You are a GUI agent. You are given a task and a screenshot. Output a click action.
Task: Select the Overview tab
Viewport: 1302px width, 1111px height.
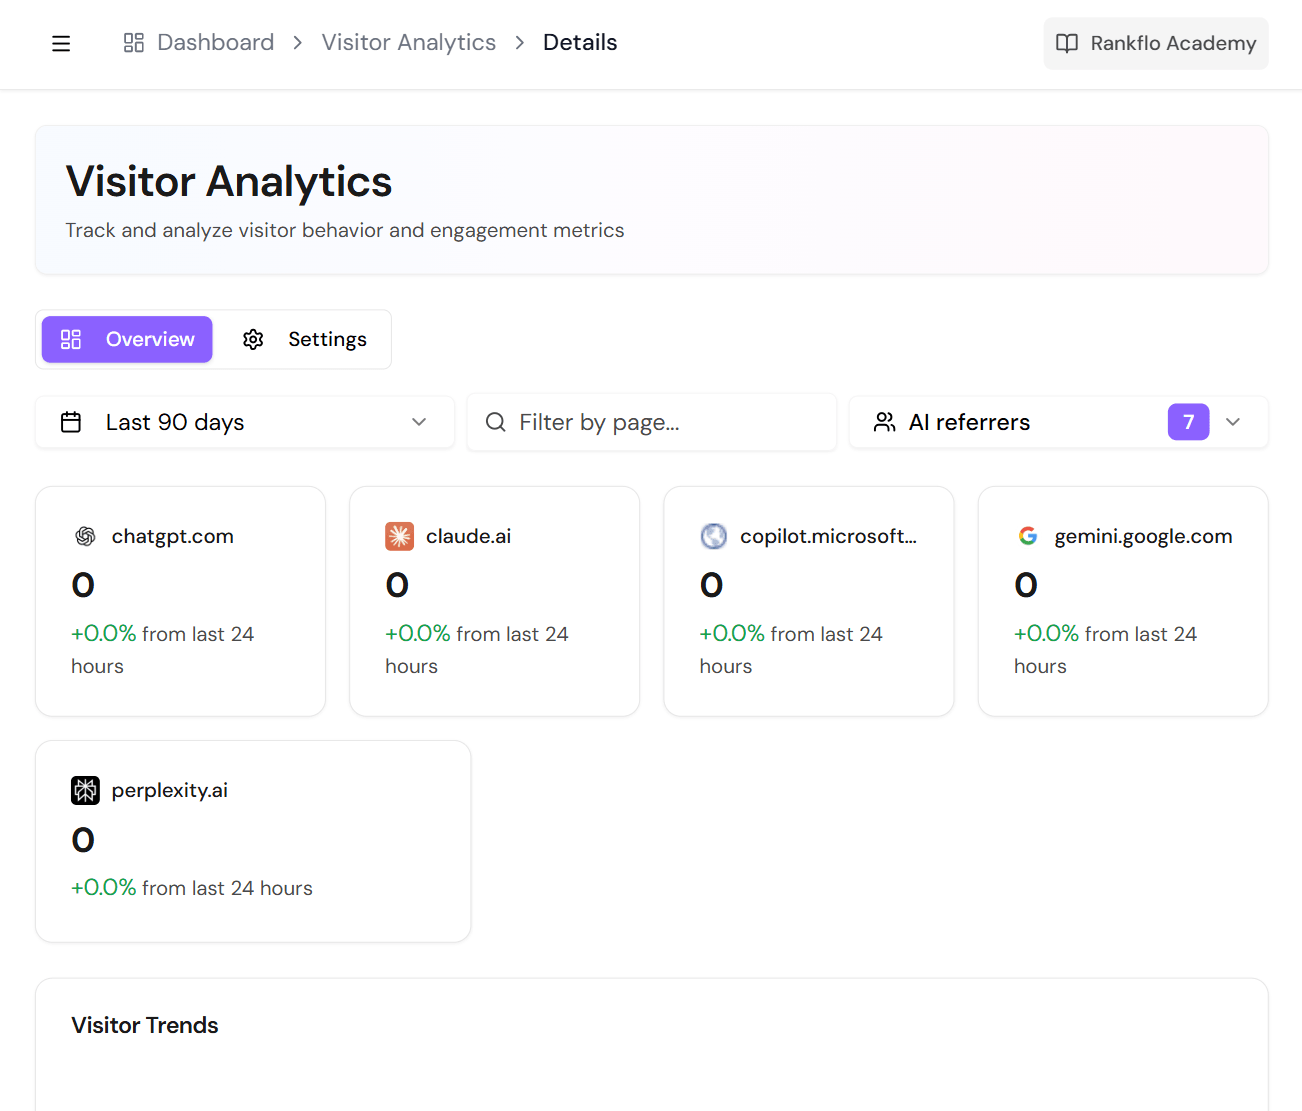[x=126, y=339]
